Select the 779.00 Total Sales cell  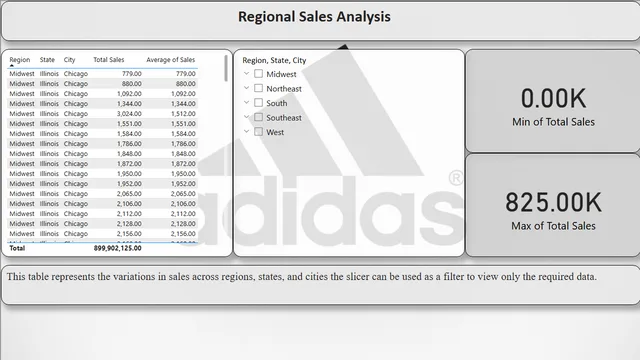132,74
